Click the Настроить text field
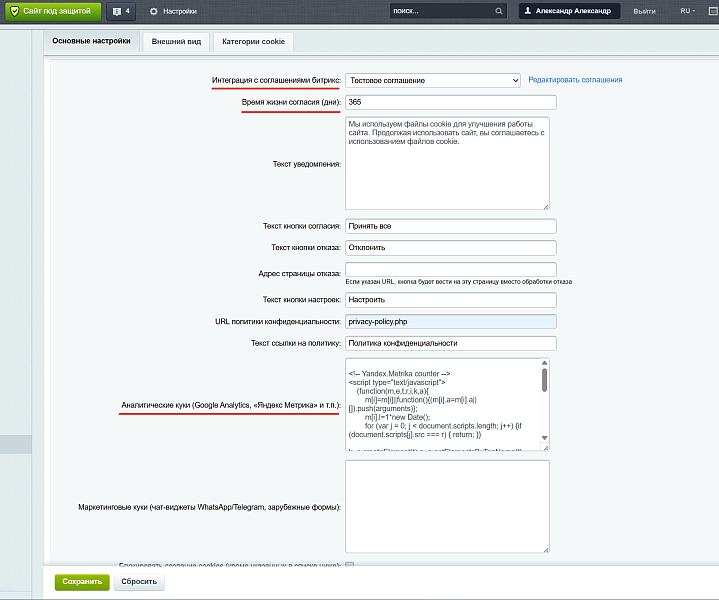 point(451,300)
